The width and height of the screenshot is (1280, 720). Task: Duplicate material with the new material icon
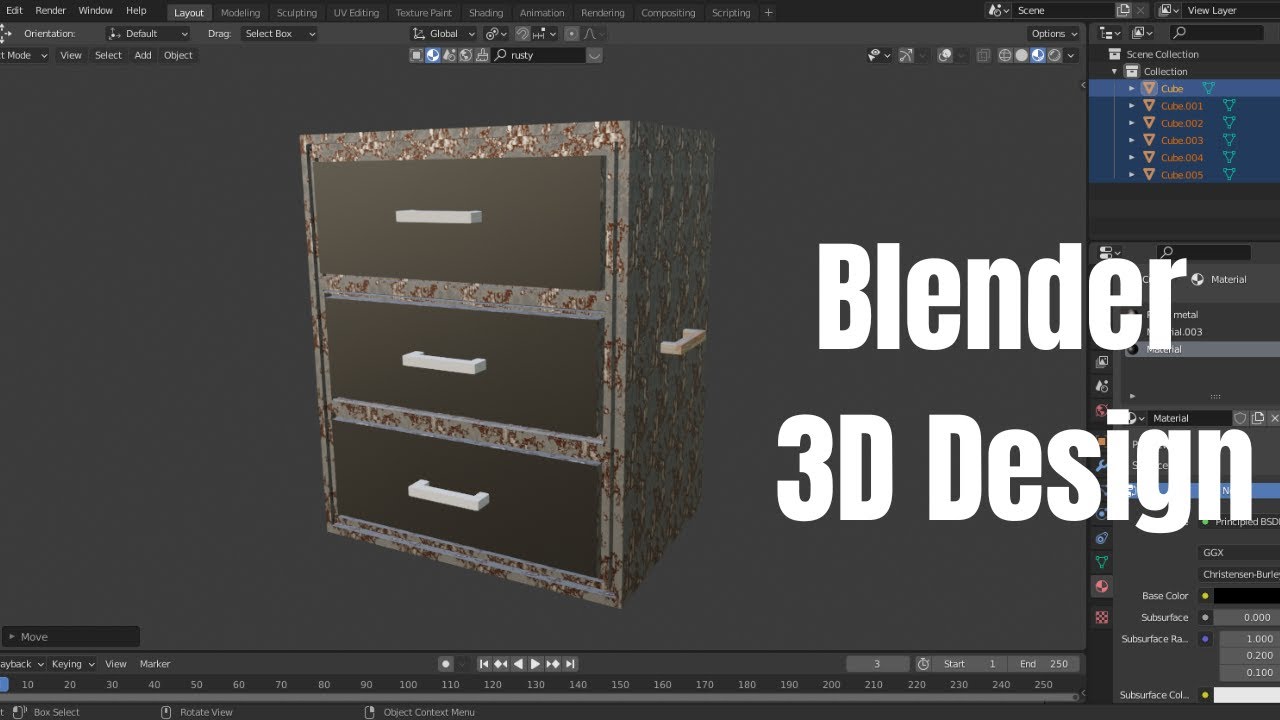click(x=1258, y=418)
